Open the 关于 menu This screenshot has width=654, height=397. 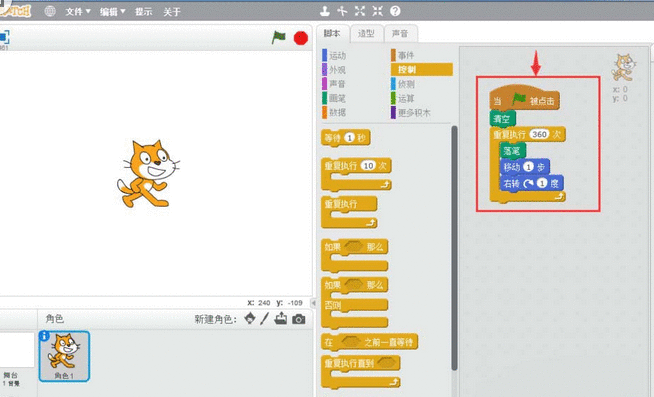(171, 12)
